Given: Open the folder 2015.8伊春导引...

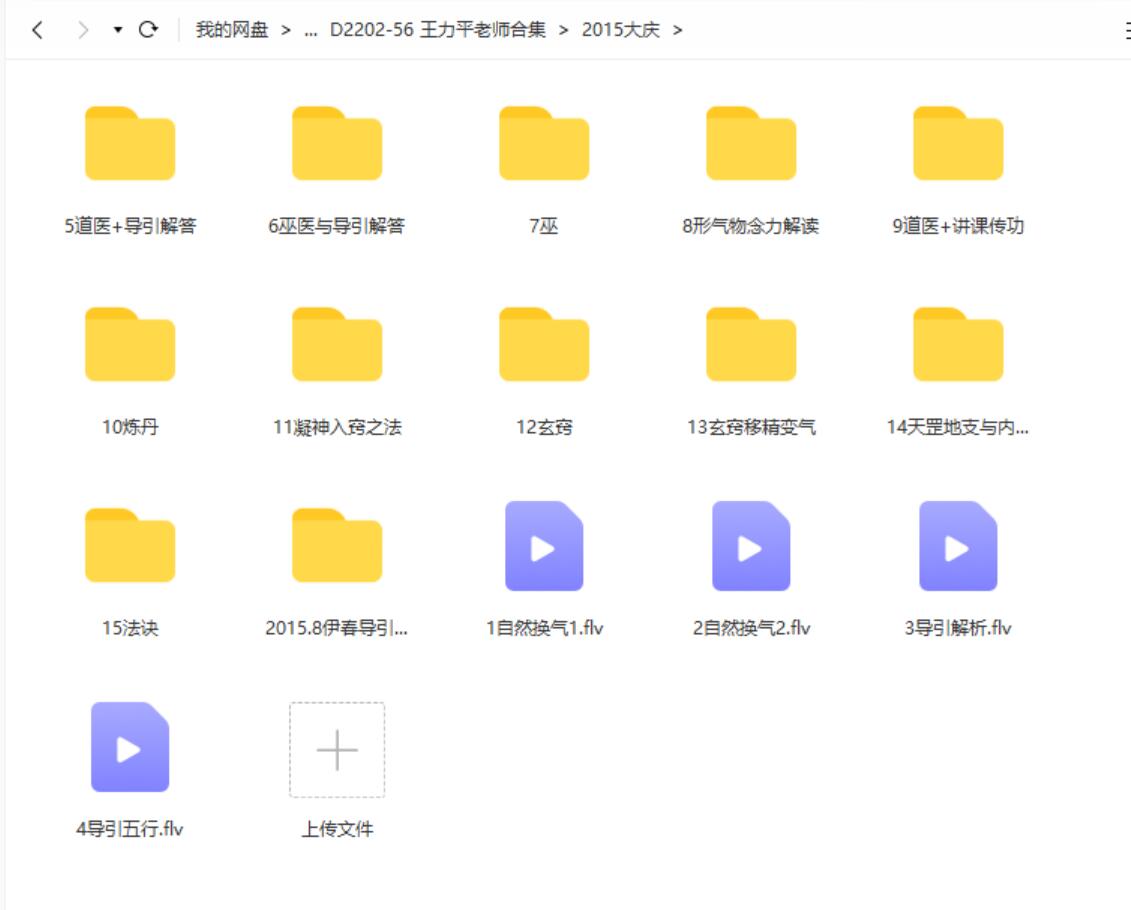Looking at the screenshot, I should [x=337, y=545].
